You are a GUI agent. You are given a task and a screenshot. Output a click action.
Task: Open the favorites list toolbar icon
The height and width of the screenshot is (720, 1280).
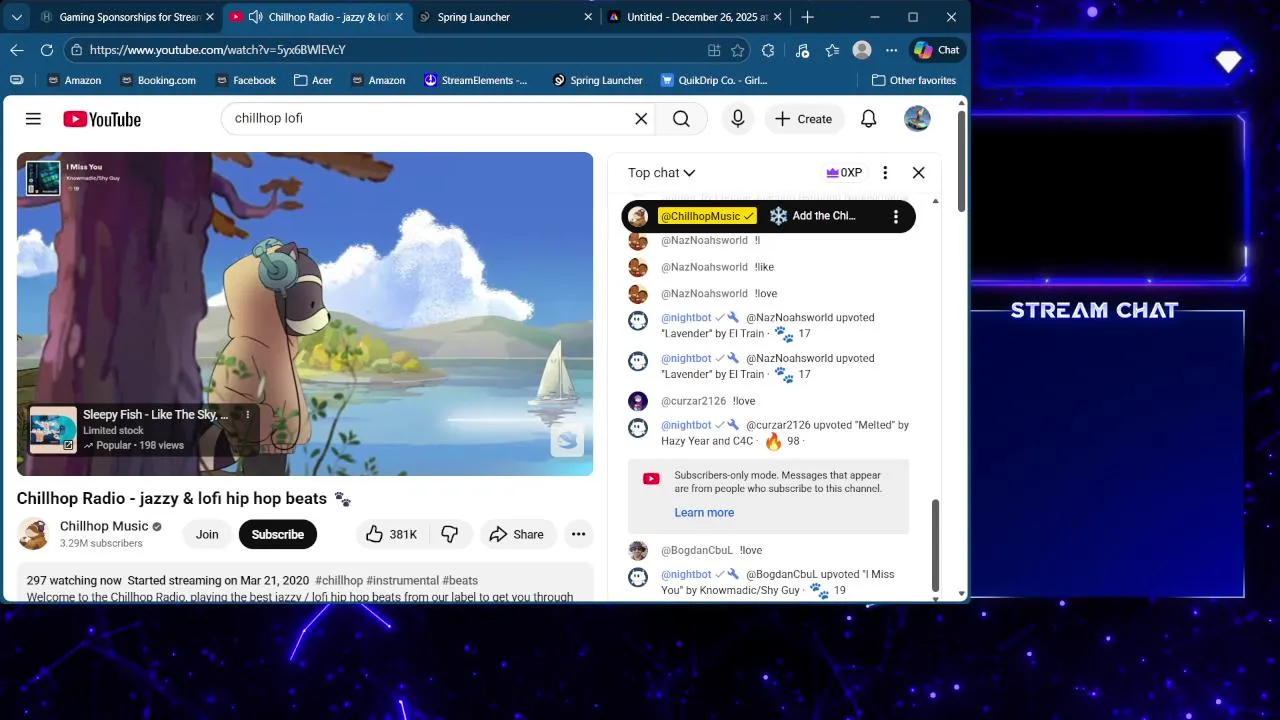pyautogui.click(x=832, y=50)
